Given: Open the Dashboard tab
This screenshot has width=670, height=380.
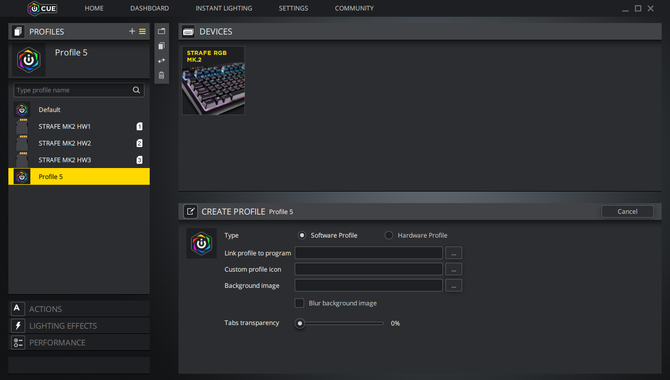Looking at the screenshot, I should coord(150,8).
